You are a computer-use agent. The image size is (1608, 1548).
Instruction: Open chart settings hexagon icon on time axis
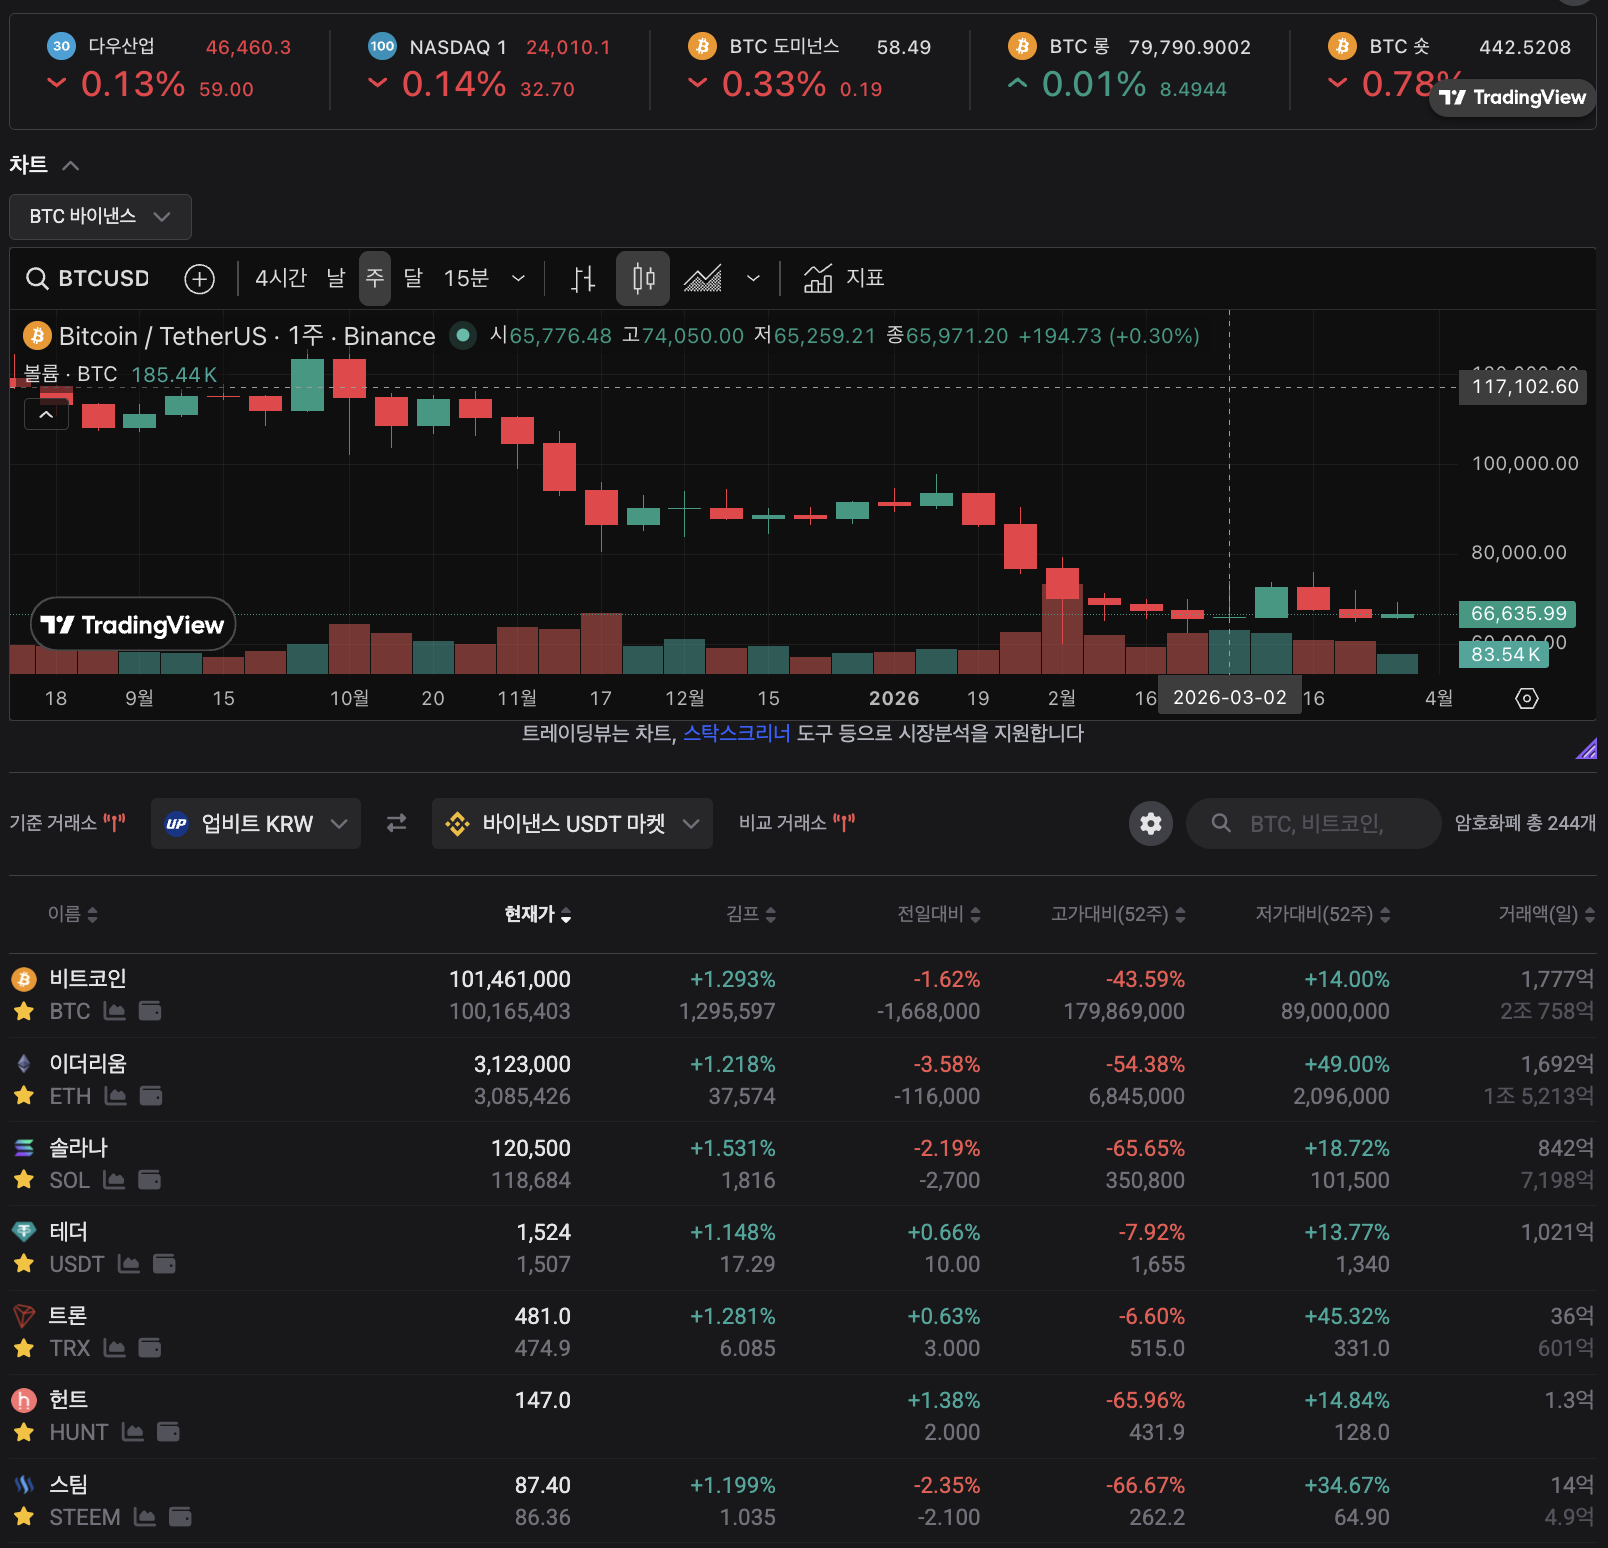pyautogui.click(x=1527, y=698)
